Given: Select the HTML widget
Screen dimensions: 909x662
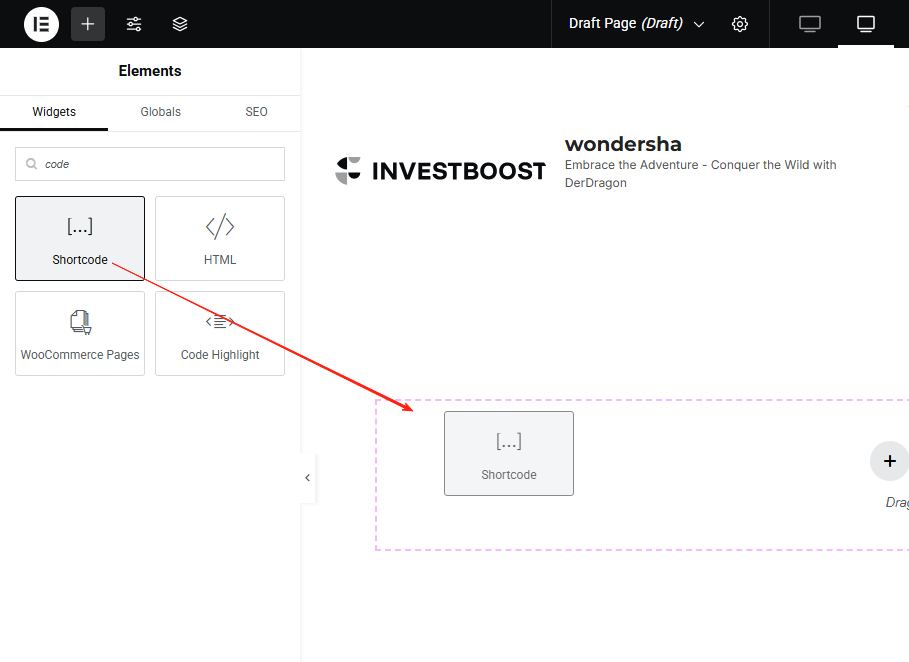Looking at the screenshot, I should [220, 238].
